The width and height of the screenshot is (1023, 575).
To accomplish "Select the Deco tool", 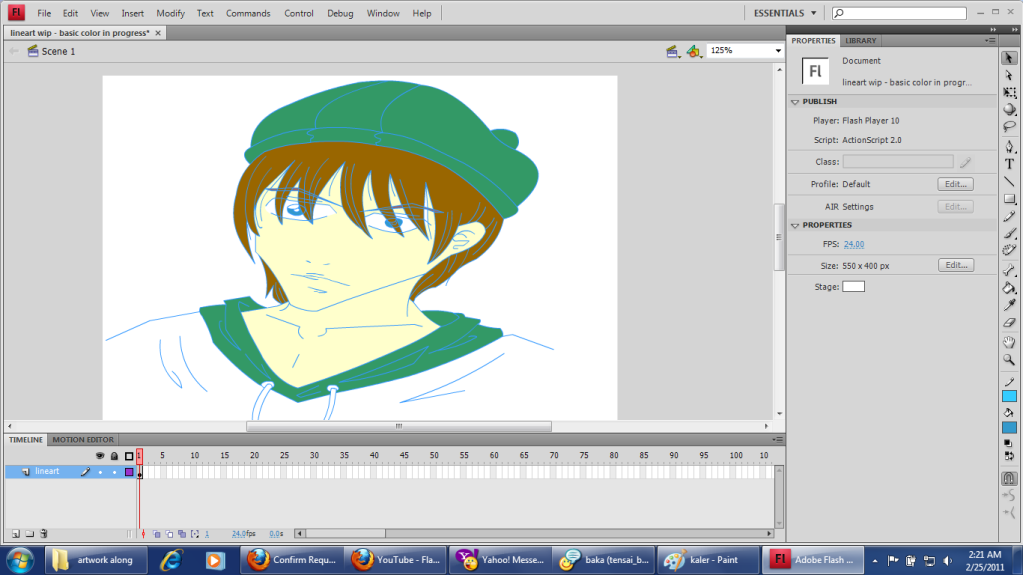I will [x=1009, y=249].
